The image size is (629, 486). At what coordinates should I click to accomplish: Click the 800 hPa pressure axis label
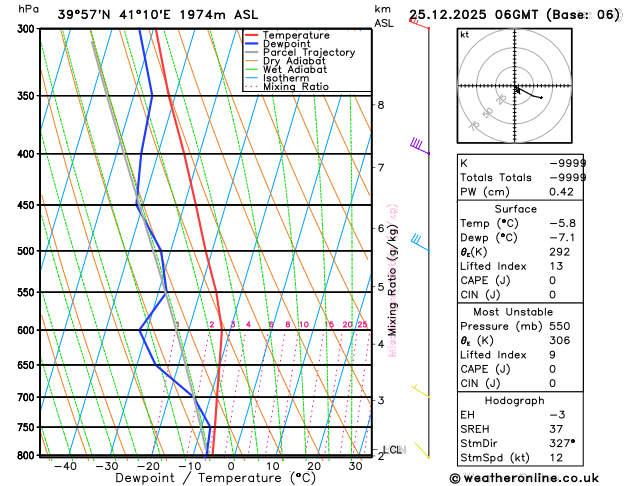[x=28, y=456]
